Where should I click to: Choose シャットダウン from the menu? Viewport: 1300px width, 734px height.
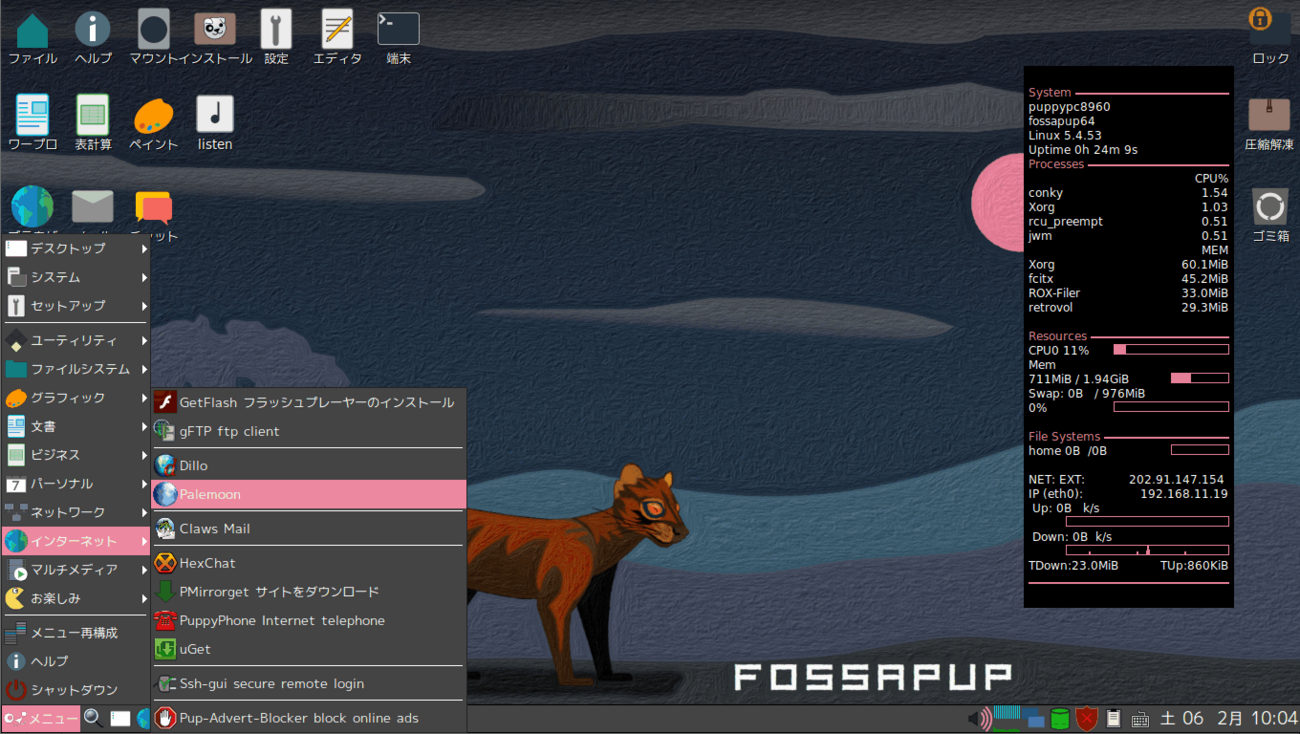(76, 690)
